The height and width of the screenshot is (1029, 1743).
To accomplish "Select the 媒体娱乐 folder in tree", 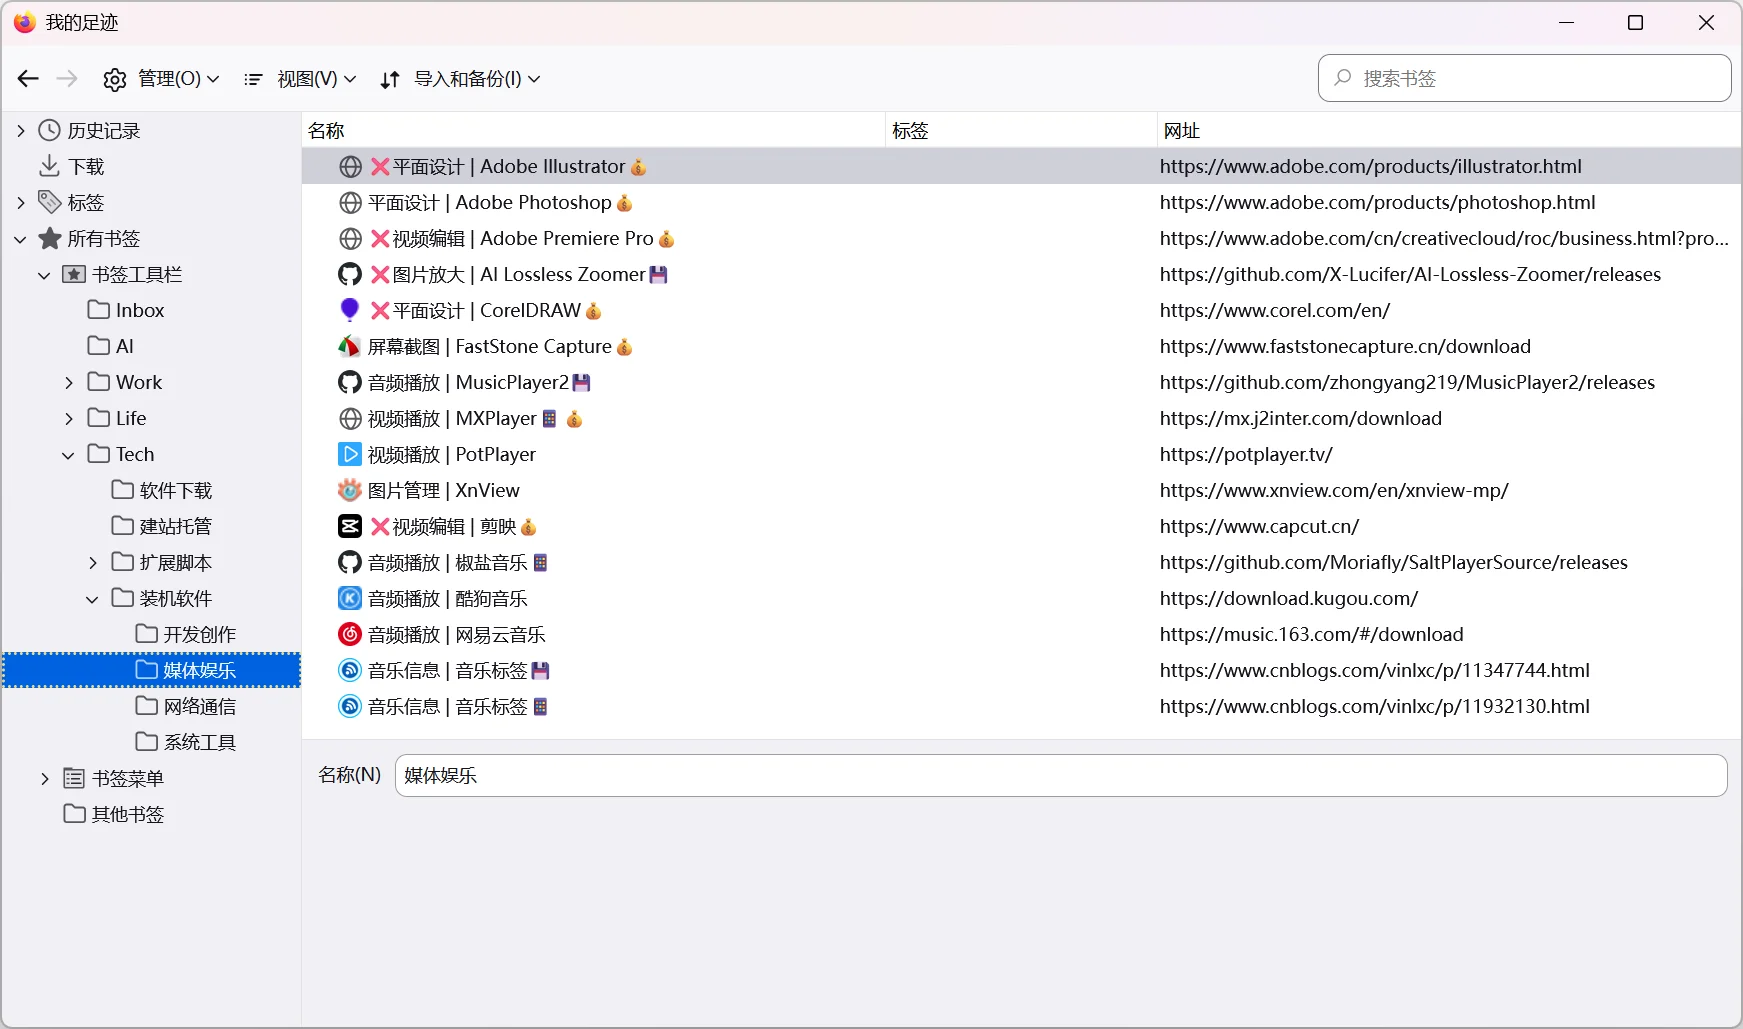I will pyautogui.click(x=152, y=670).
